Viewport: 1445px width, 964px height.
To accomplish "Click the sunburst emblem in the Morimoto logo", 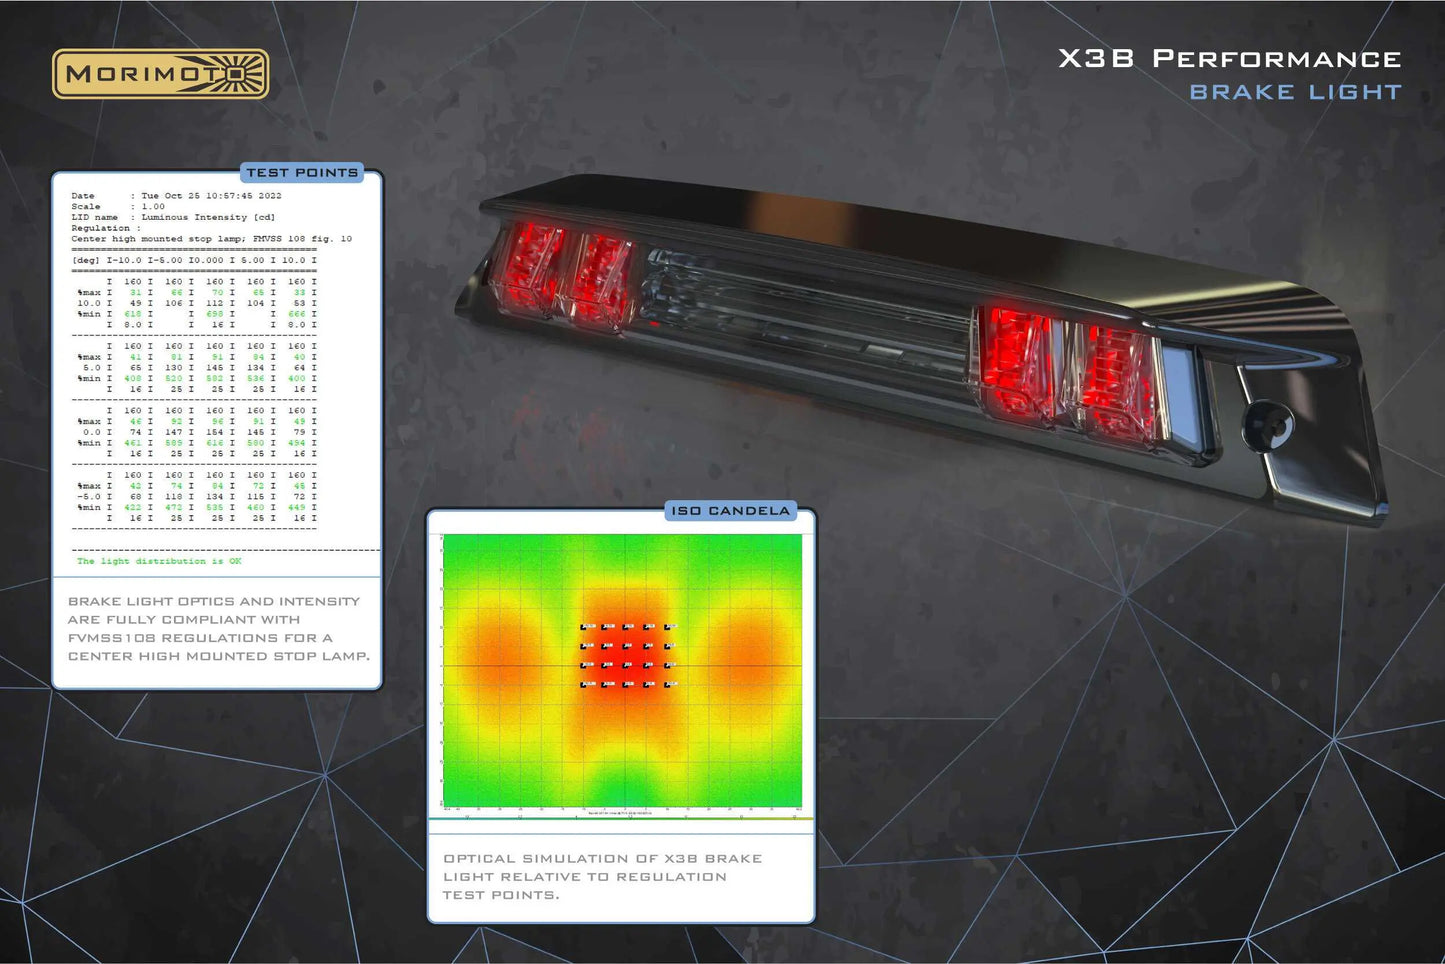I will pyautogui.click(x=243, y=74).
